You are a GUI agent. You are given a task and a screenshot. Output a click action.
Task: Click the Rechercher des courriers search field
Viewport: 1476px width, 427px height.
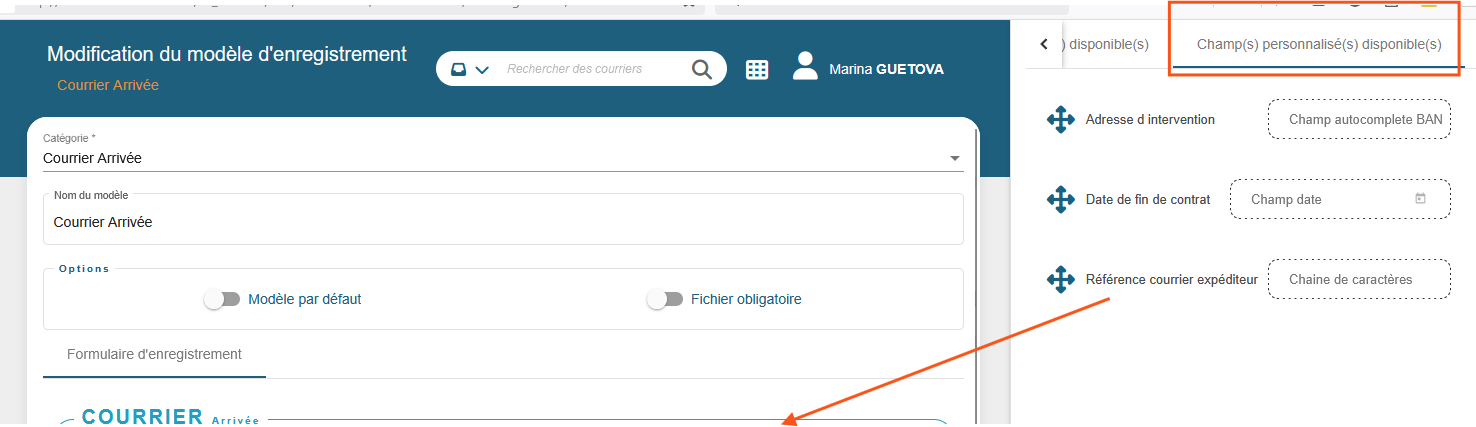click(590, 69)
